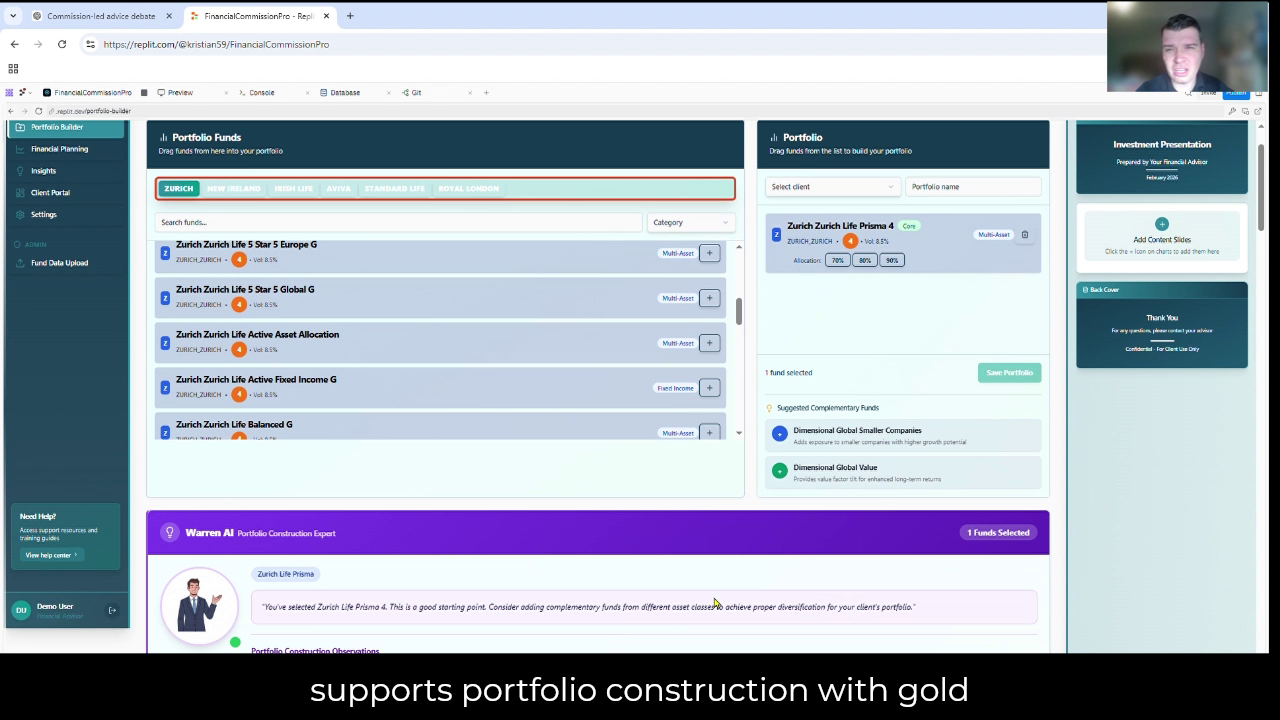Open the Category dropdown filter
The image size is (1280, 720).
point(691,222)
